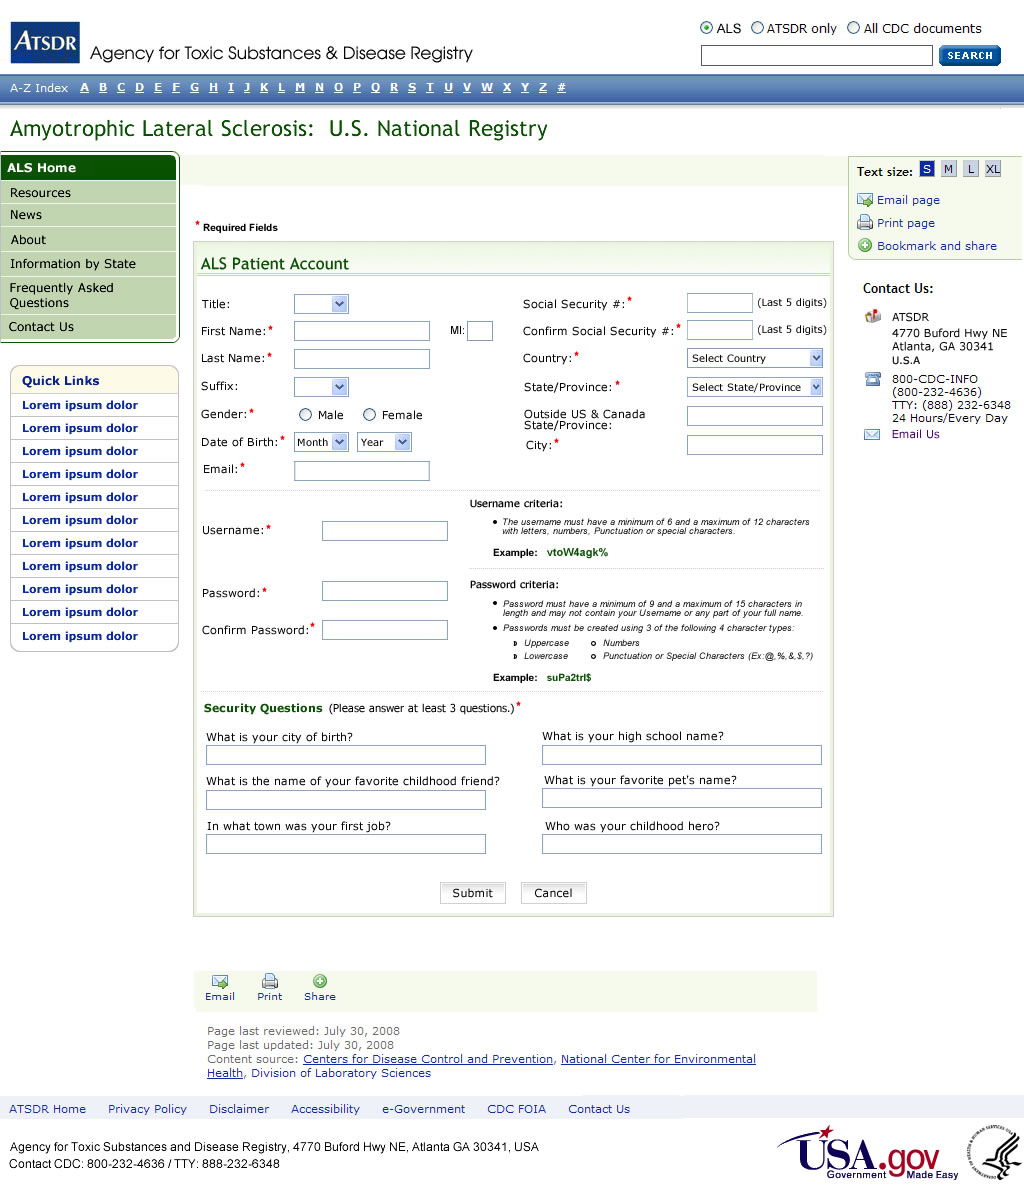1024x1192 pixels.
Task: Open the Accessibility footer link
Action: point(325,1109)
